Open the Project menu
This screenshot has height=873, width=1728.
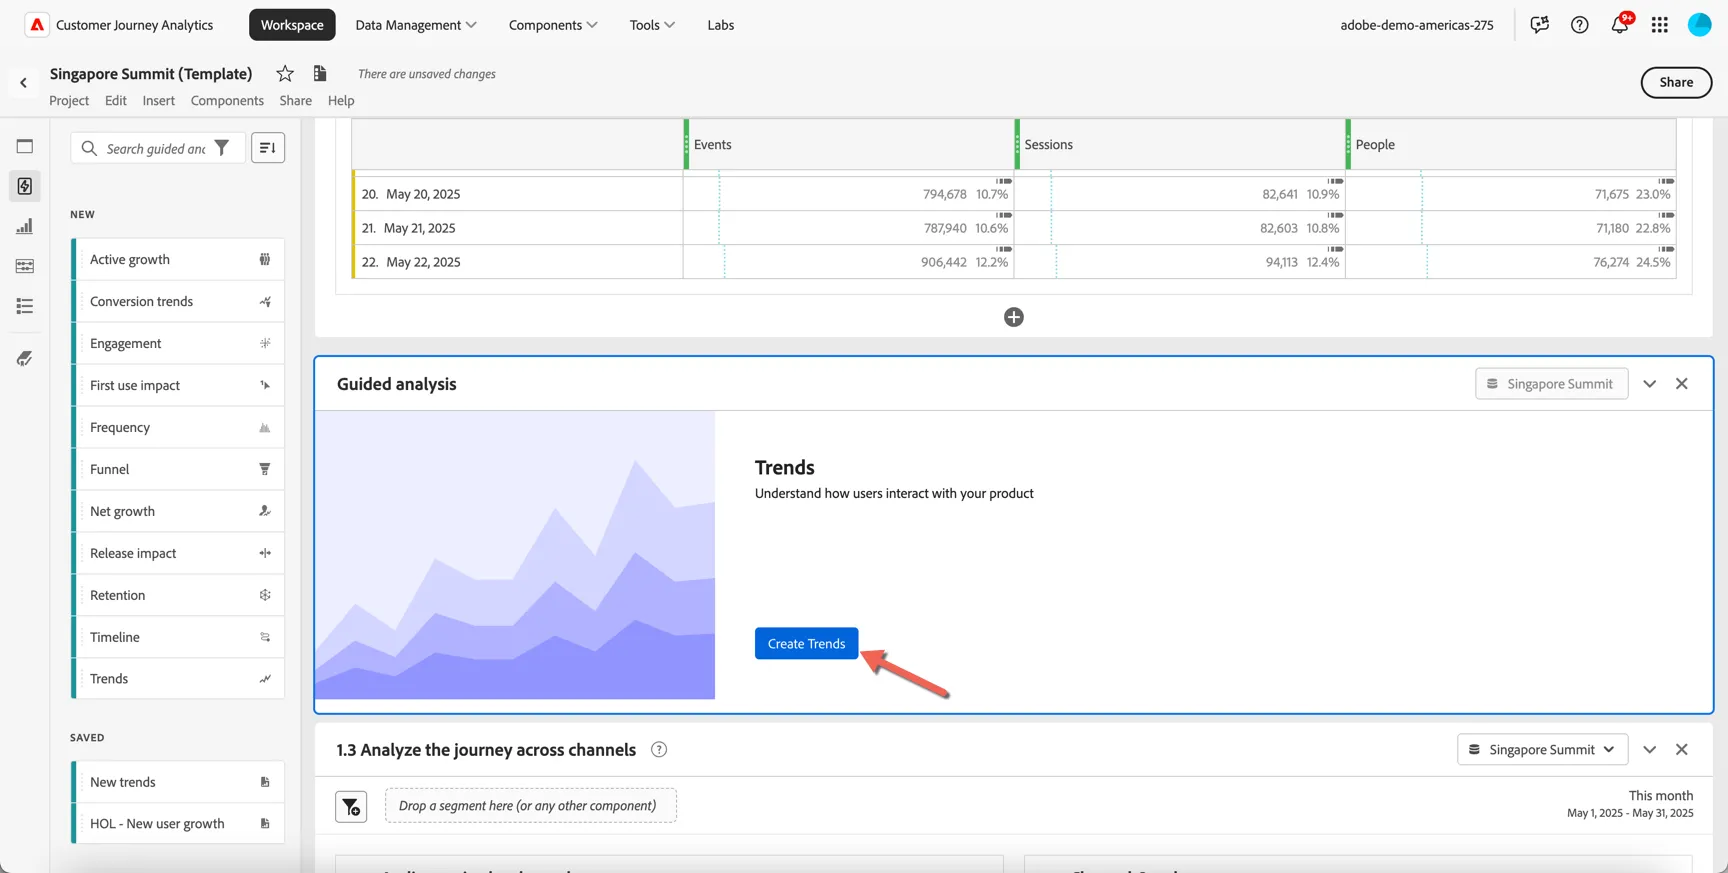click(x=69, y=100)
